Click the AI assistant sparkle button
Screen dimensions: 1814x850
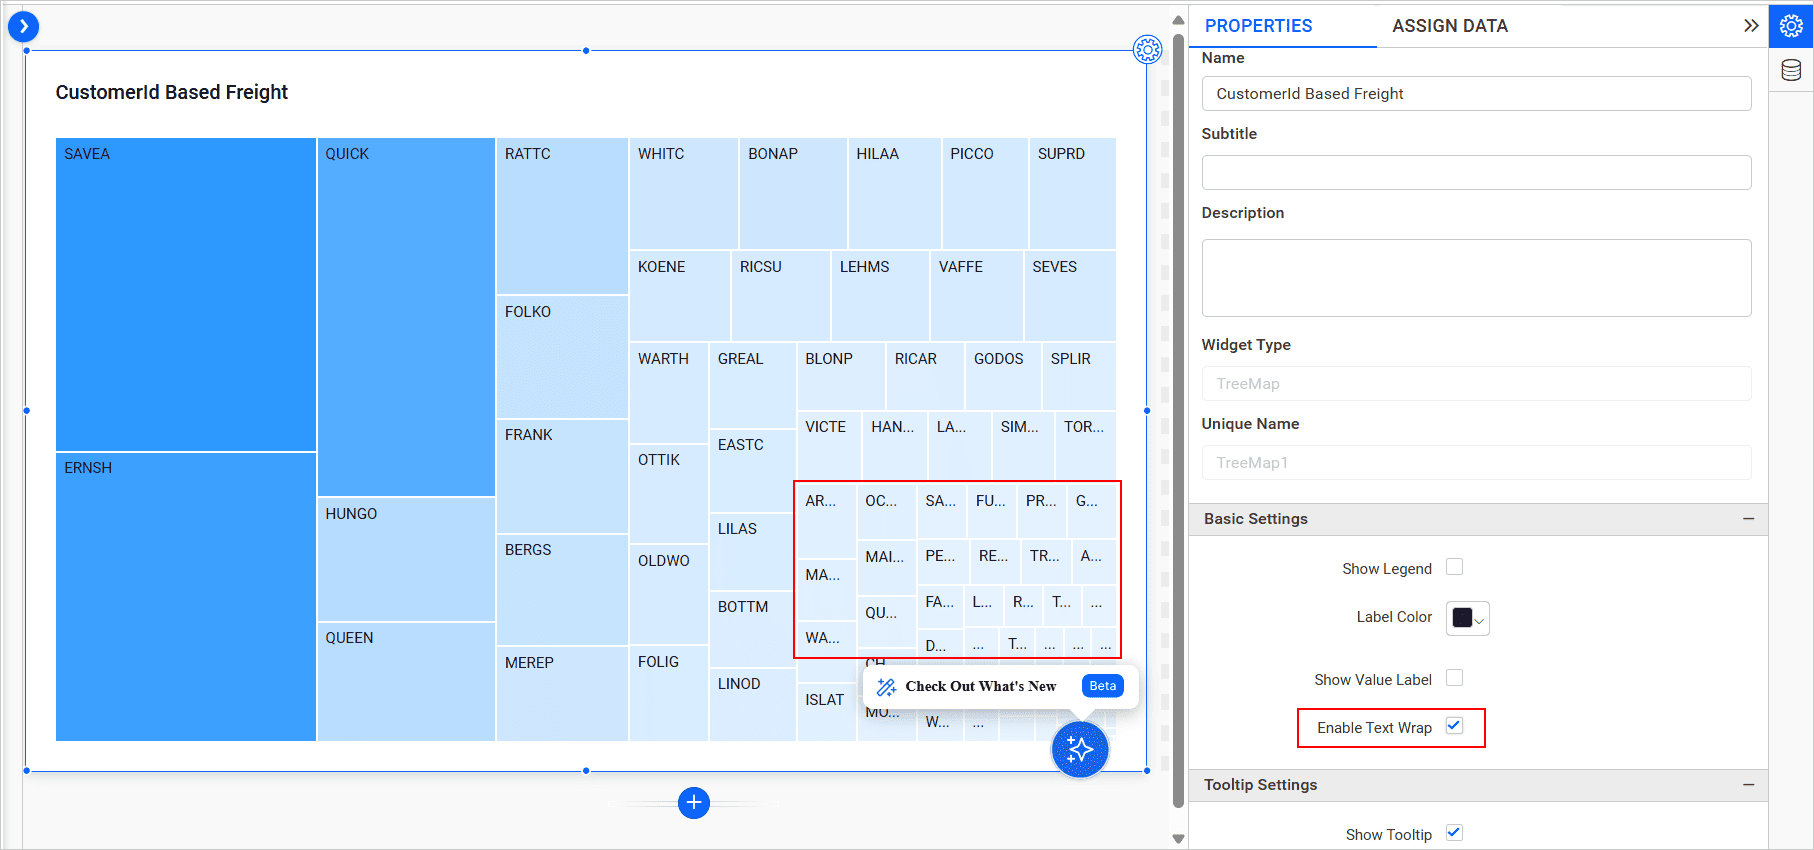pyautogui.click(x=1080, y=749)
